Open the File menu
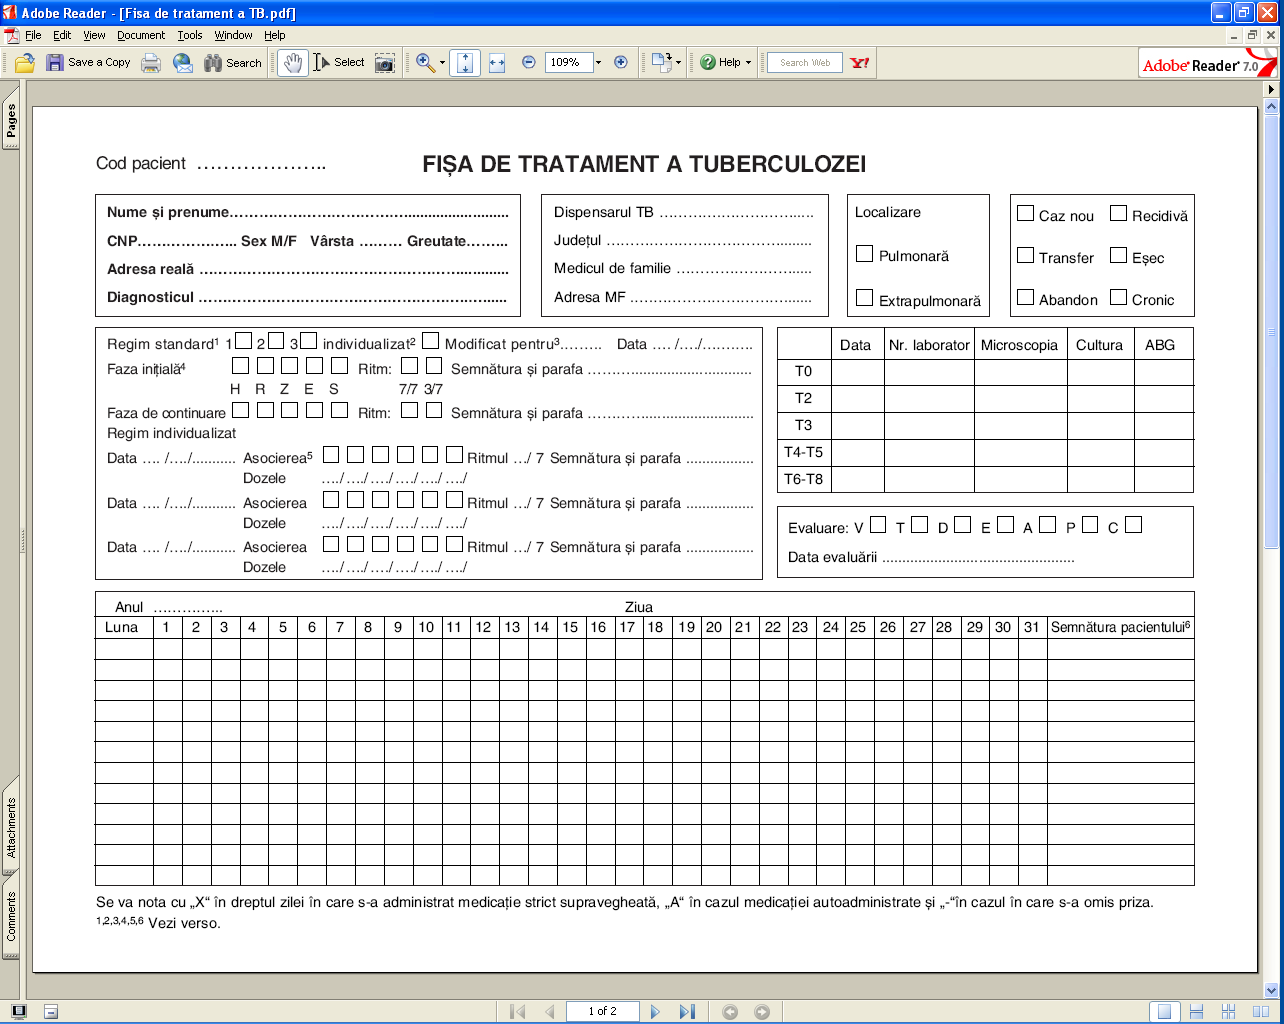This screenshot has width=1284, height=1024. 33,35
